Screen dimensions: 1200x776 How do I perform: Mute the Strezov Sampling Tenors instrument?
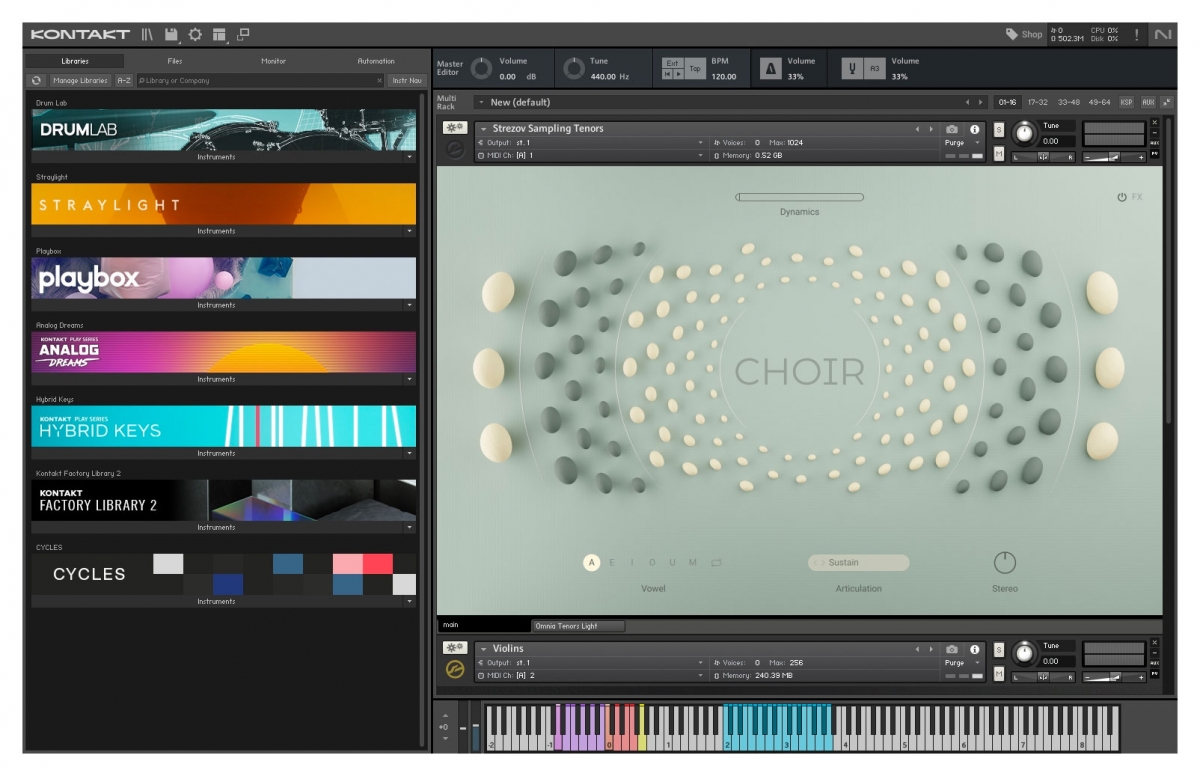(x=998, y=154)
